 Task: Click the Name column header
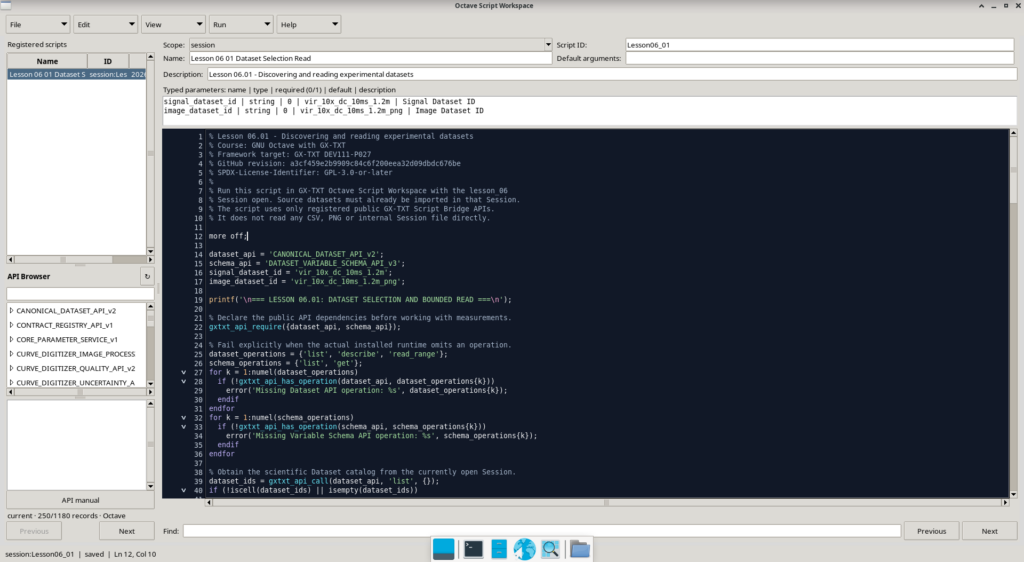coord(47,61)
